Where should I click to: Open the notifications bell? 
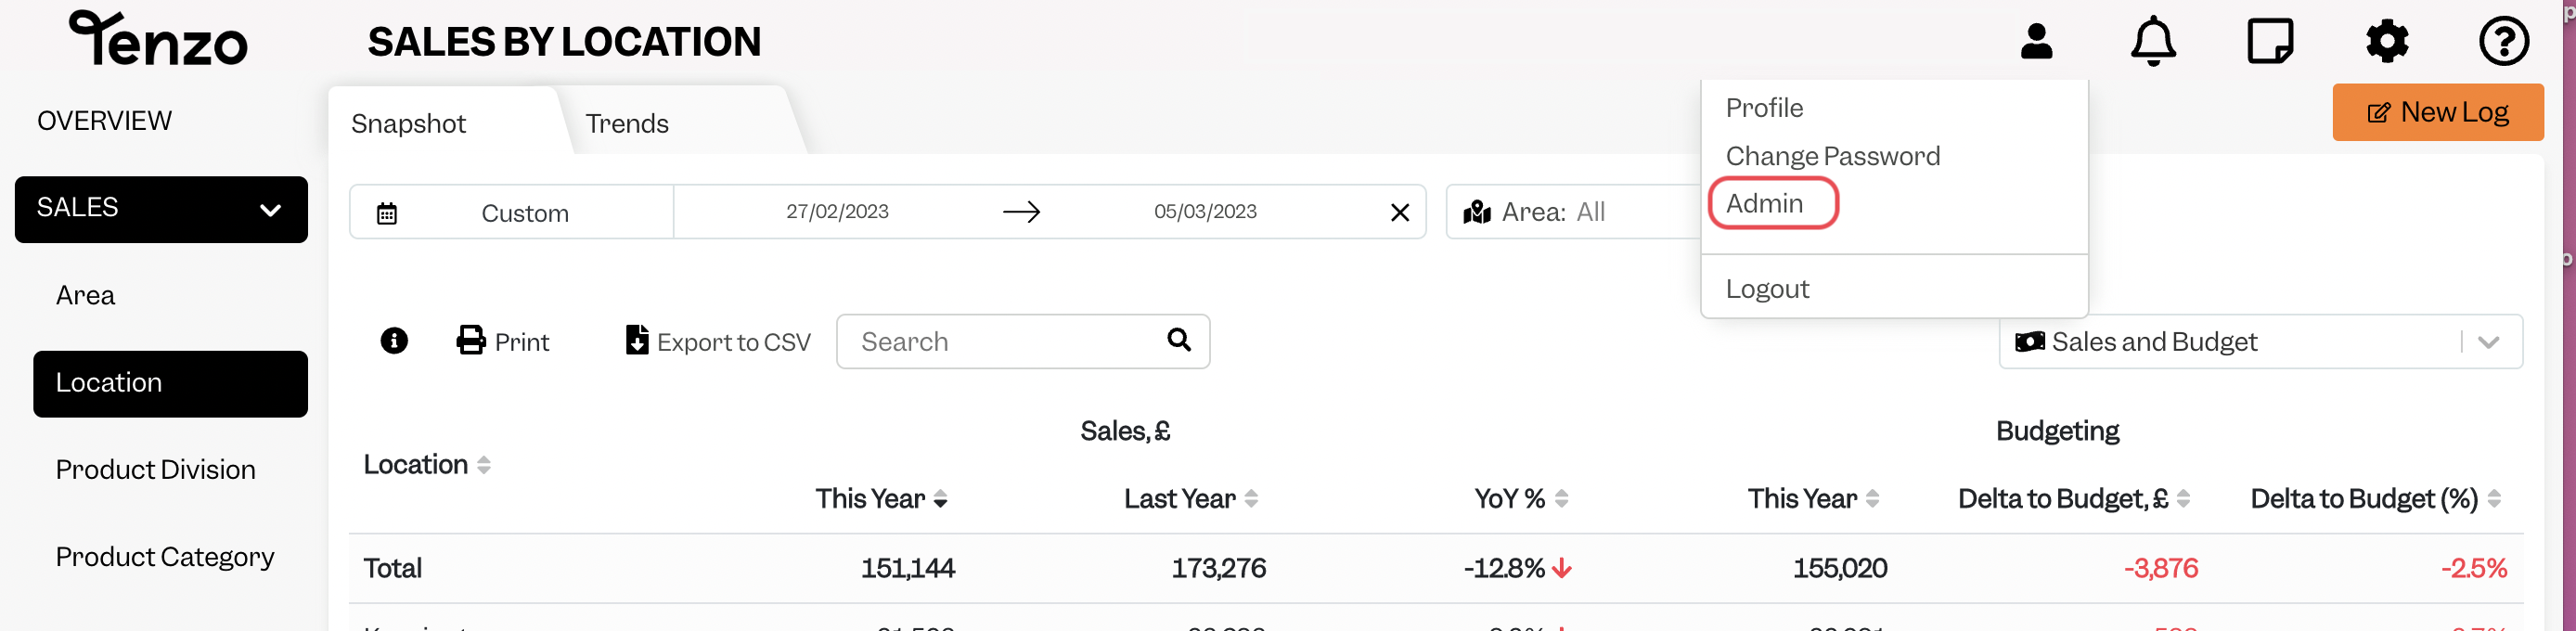[x=2153, y=42]
